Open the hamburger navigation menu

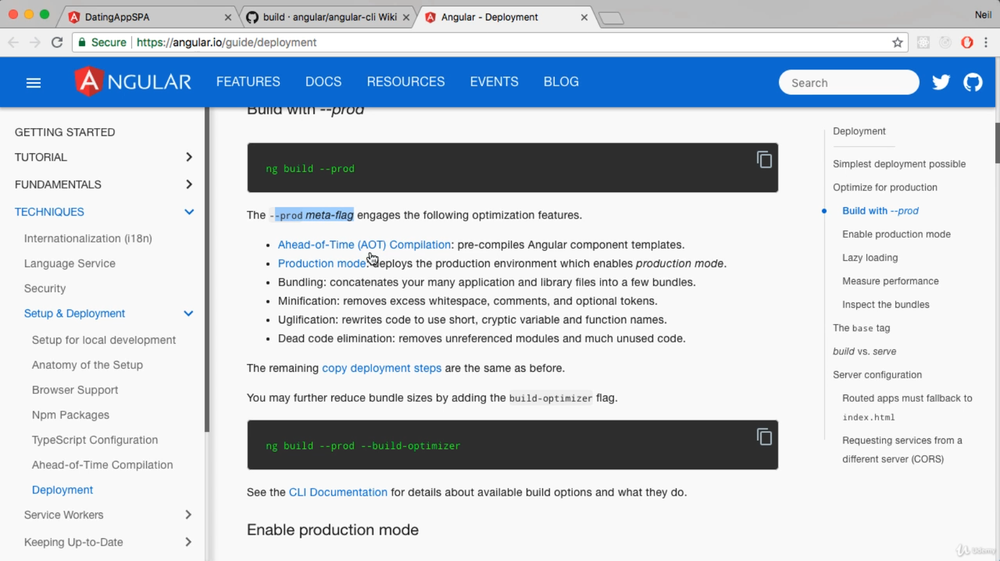tap(33, 83)
